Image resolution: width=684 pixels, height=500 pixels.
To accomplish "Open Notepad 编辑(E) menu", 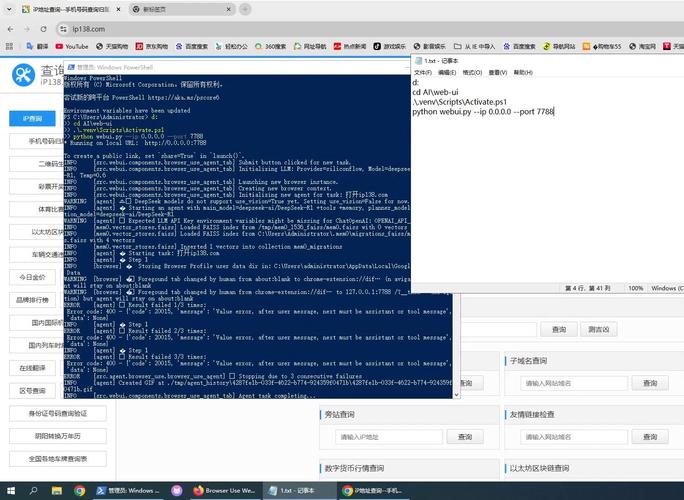I will (447, 72).
